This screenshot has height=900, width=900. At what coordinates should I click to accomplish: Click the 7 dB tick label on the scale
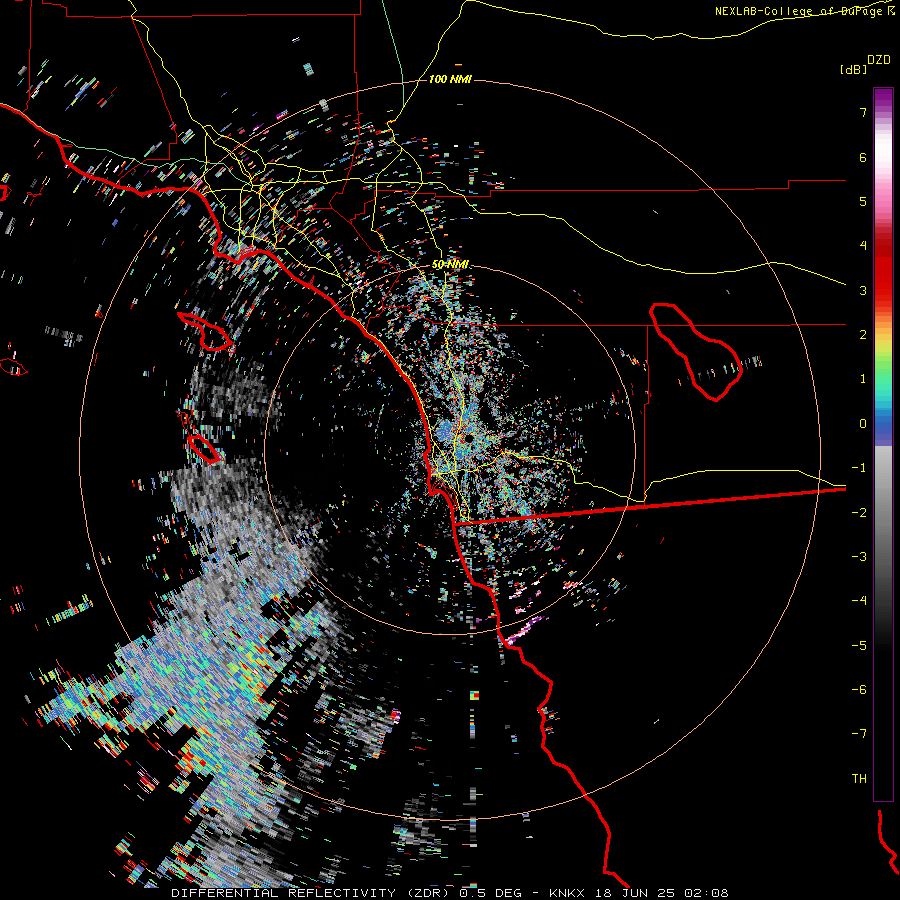pos(863,112)
